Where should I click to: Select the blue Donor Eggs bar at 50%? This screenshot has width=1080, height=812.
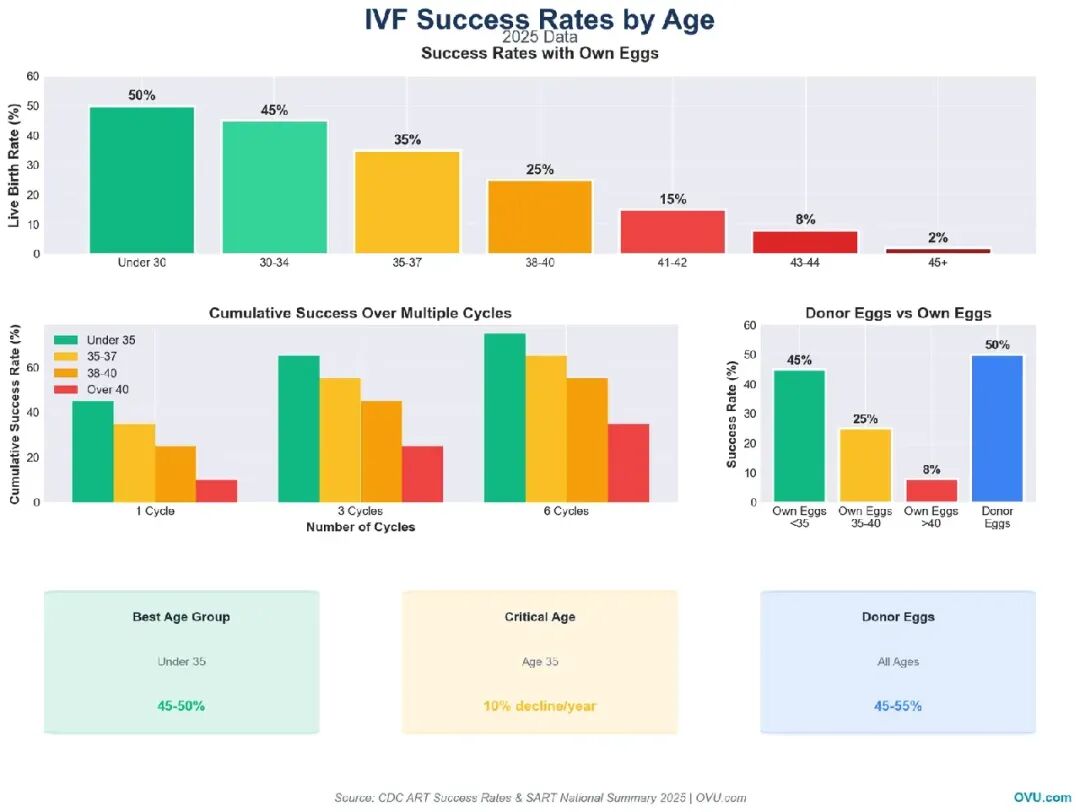click(x=997, y=428)
